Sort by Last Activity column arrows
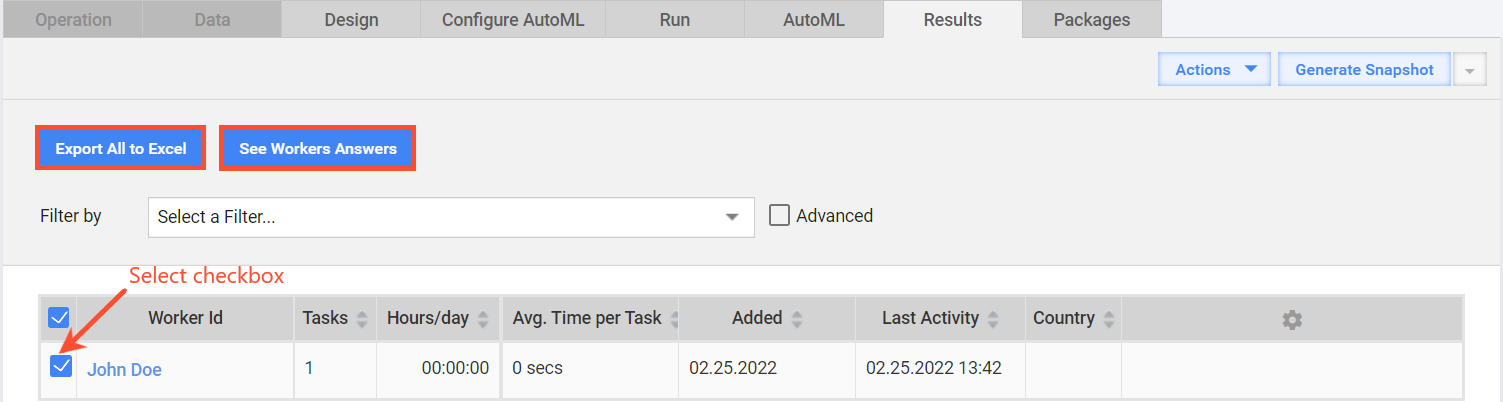The height and width of the screenshot is (402, 1503). (x=993, y=319)
